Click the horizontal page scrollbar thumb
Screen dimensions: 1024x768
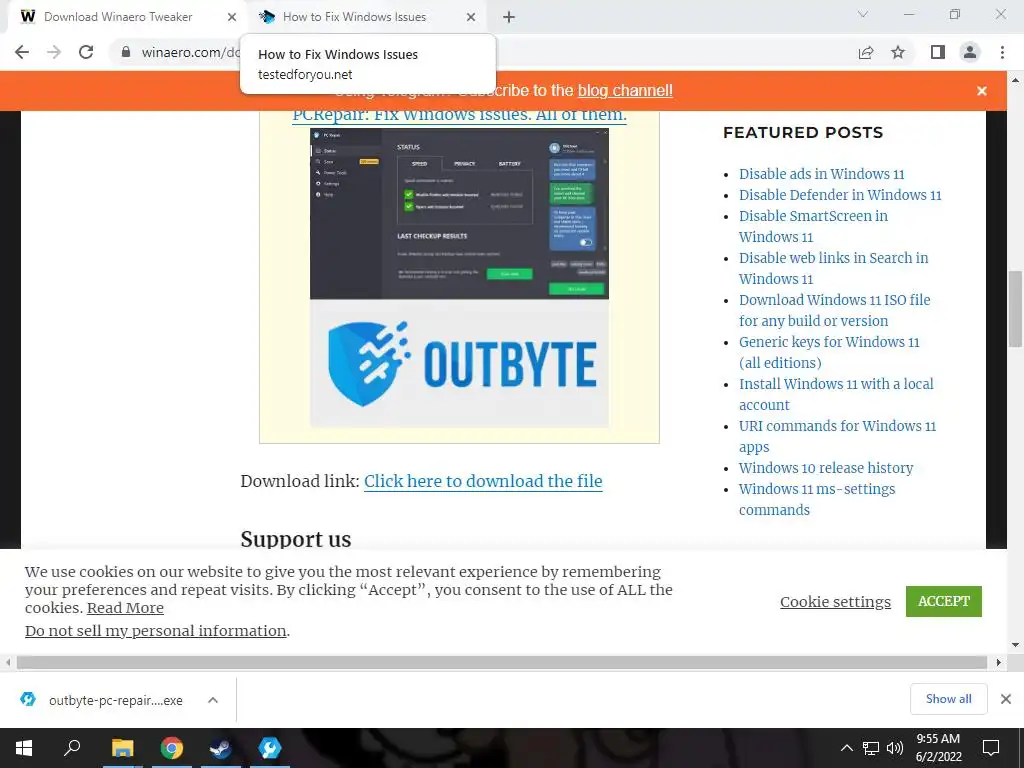[502, 662]
